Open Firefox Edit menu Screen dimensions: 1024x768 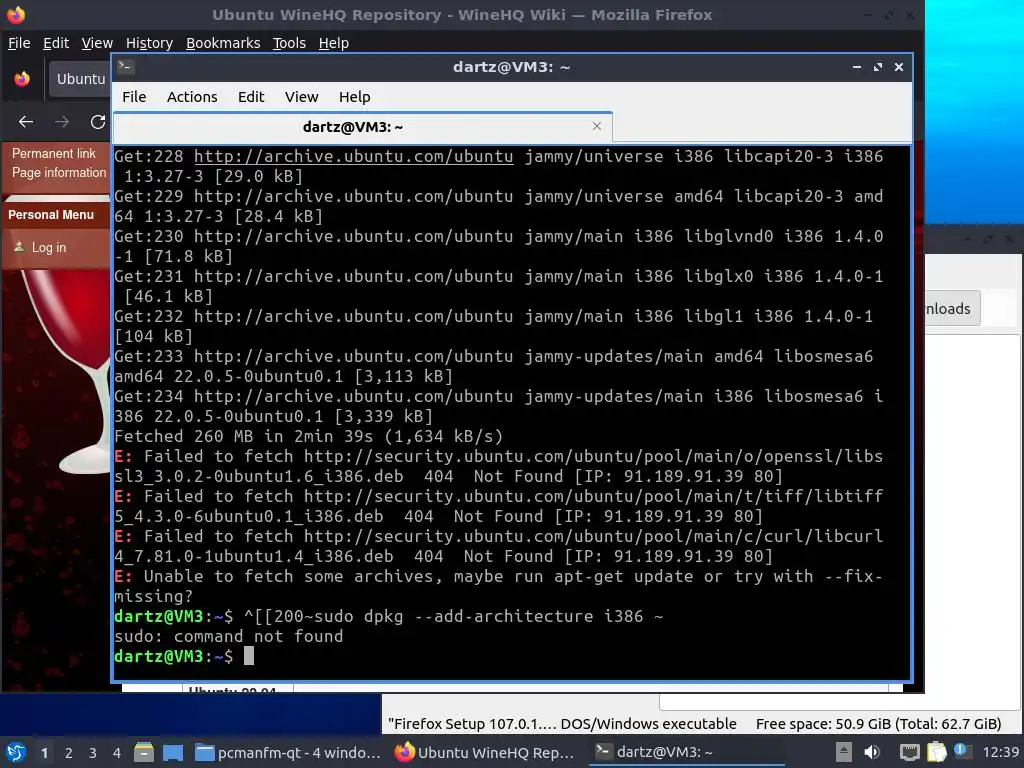[56, 42]
